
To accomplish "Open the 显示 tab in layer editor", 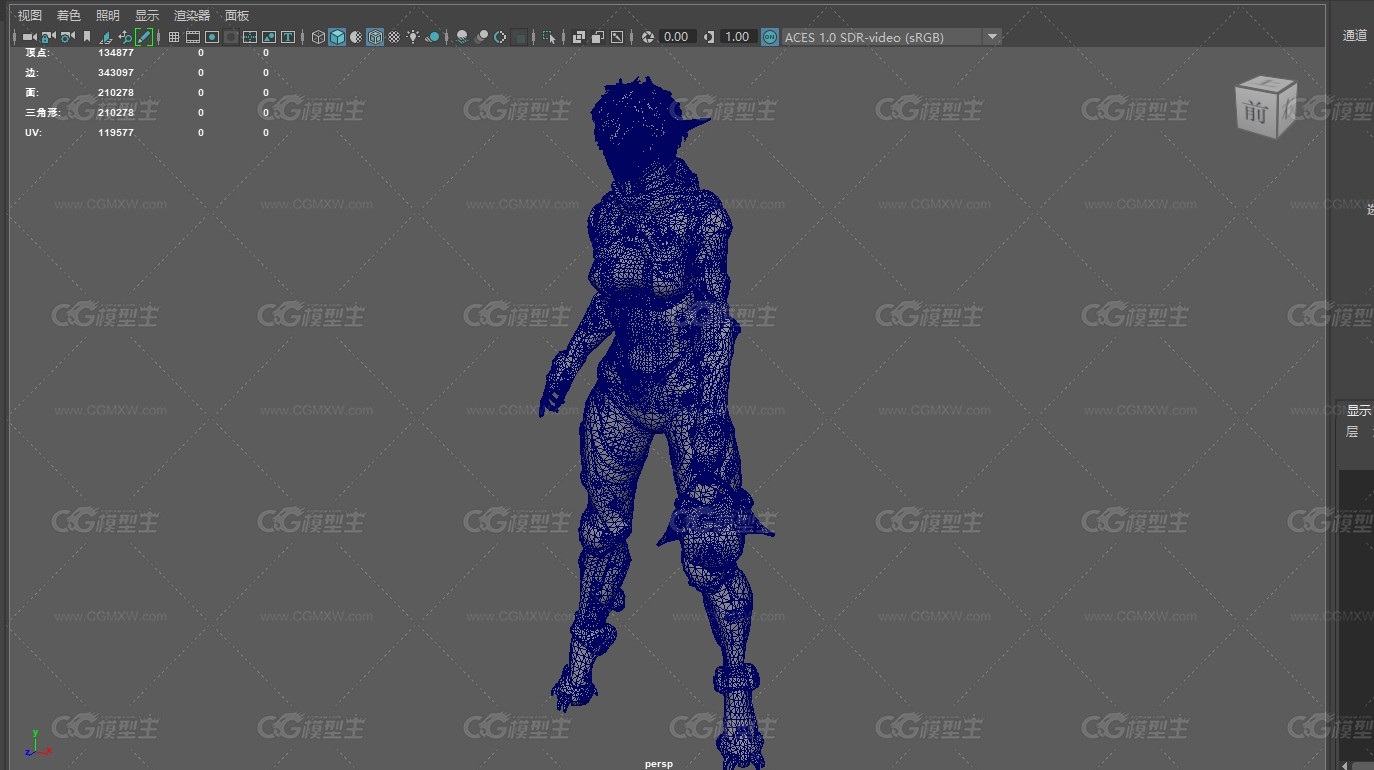I will tap(1358, 411).
